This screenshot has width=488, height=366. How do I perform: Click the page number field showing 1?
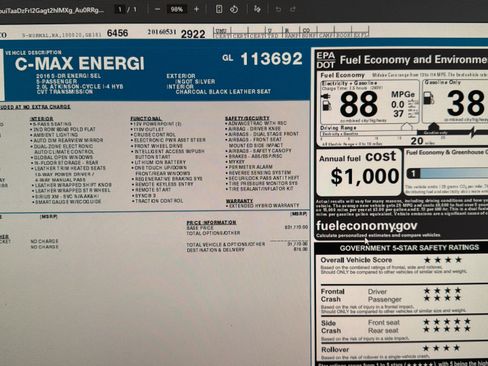point(119,9)
